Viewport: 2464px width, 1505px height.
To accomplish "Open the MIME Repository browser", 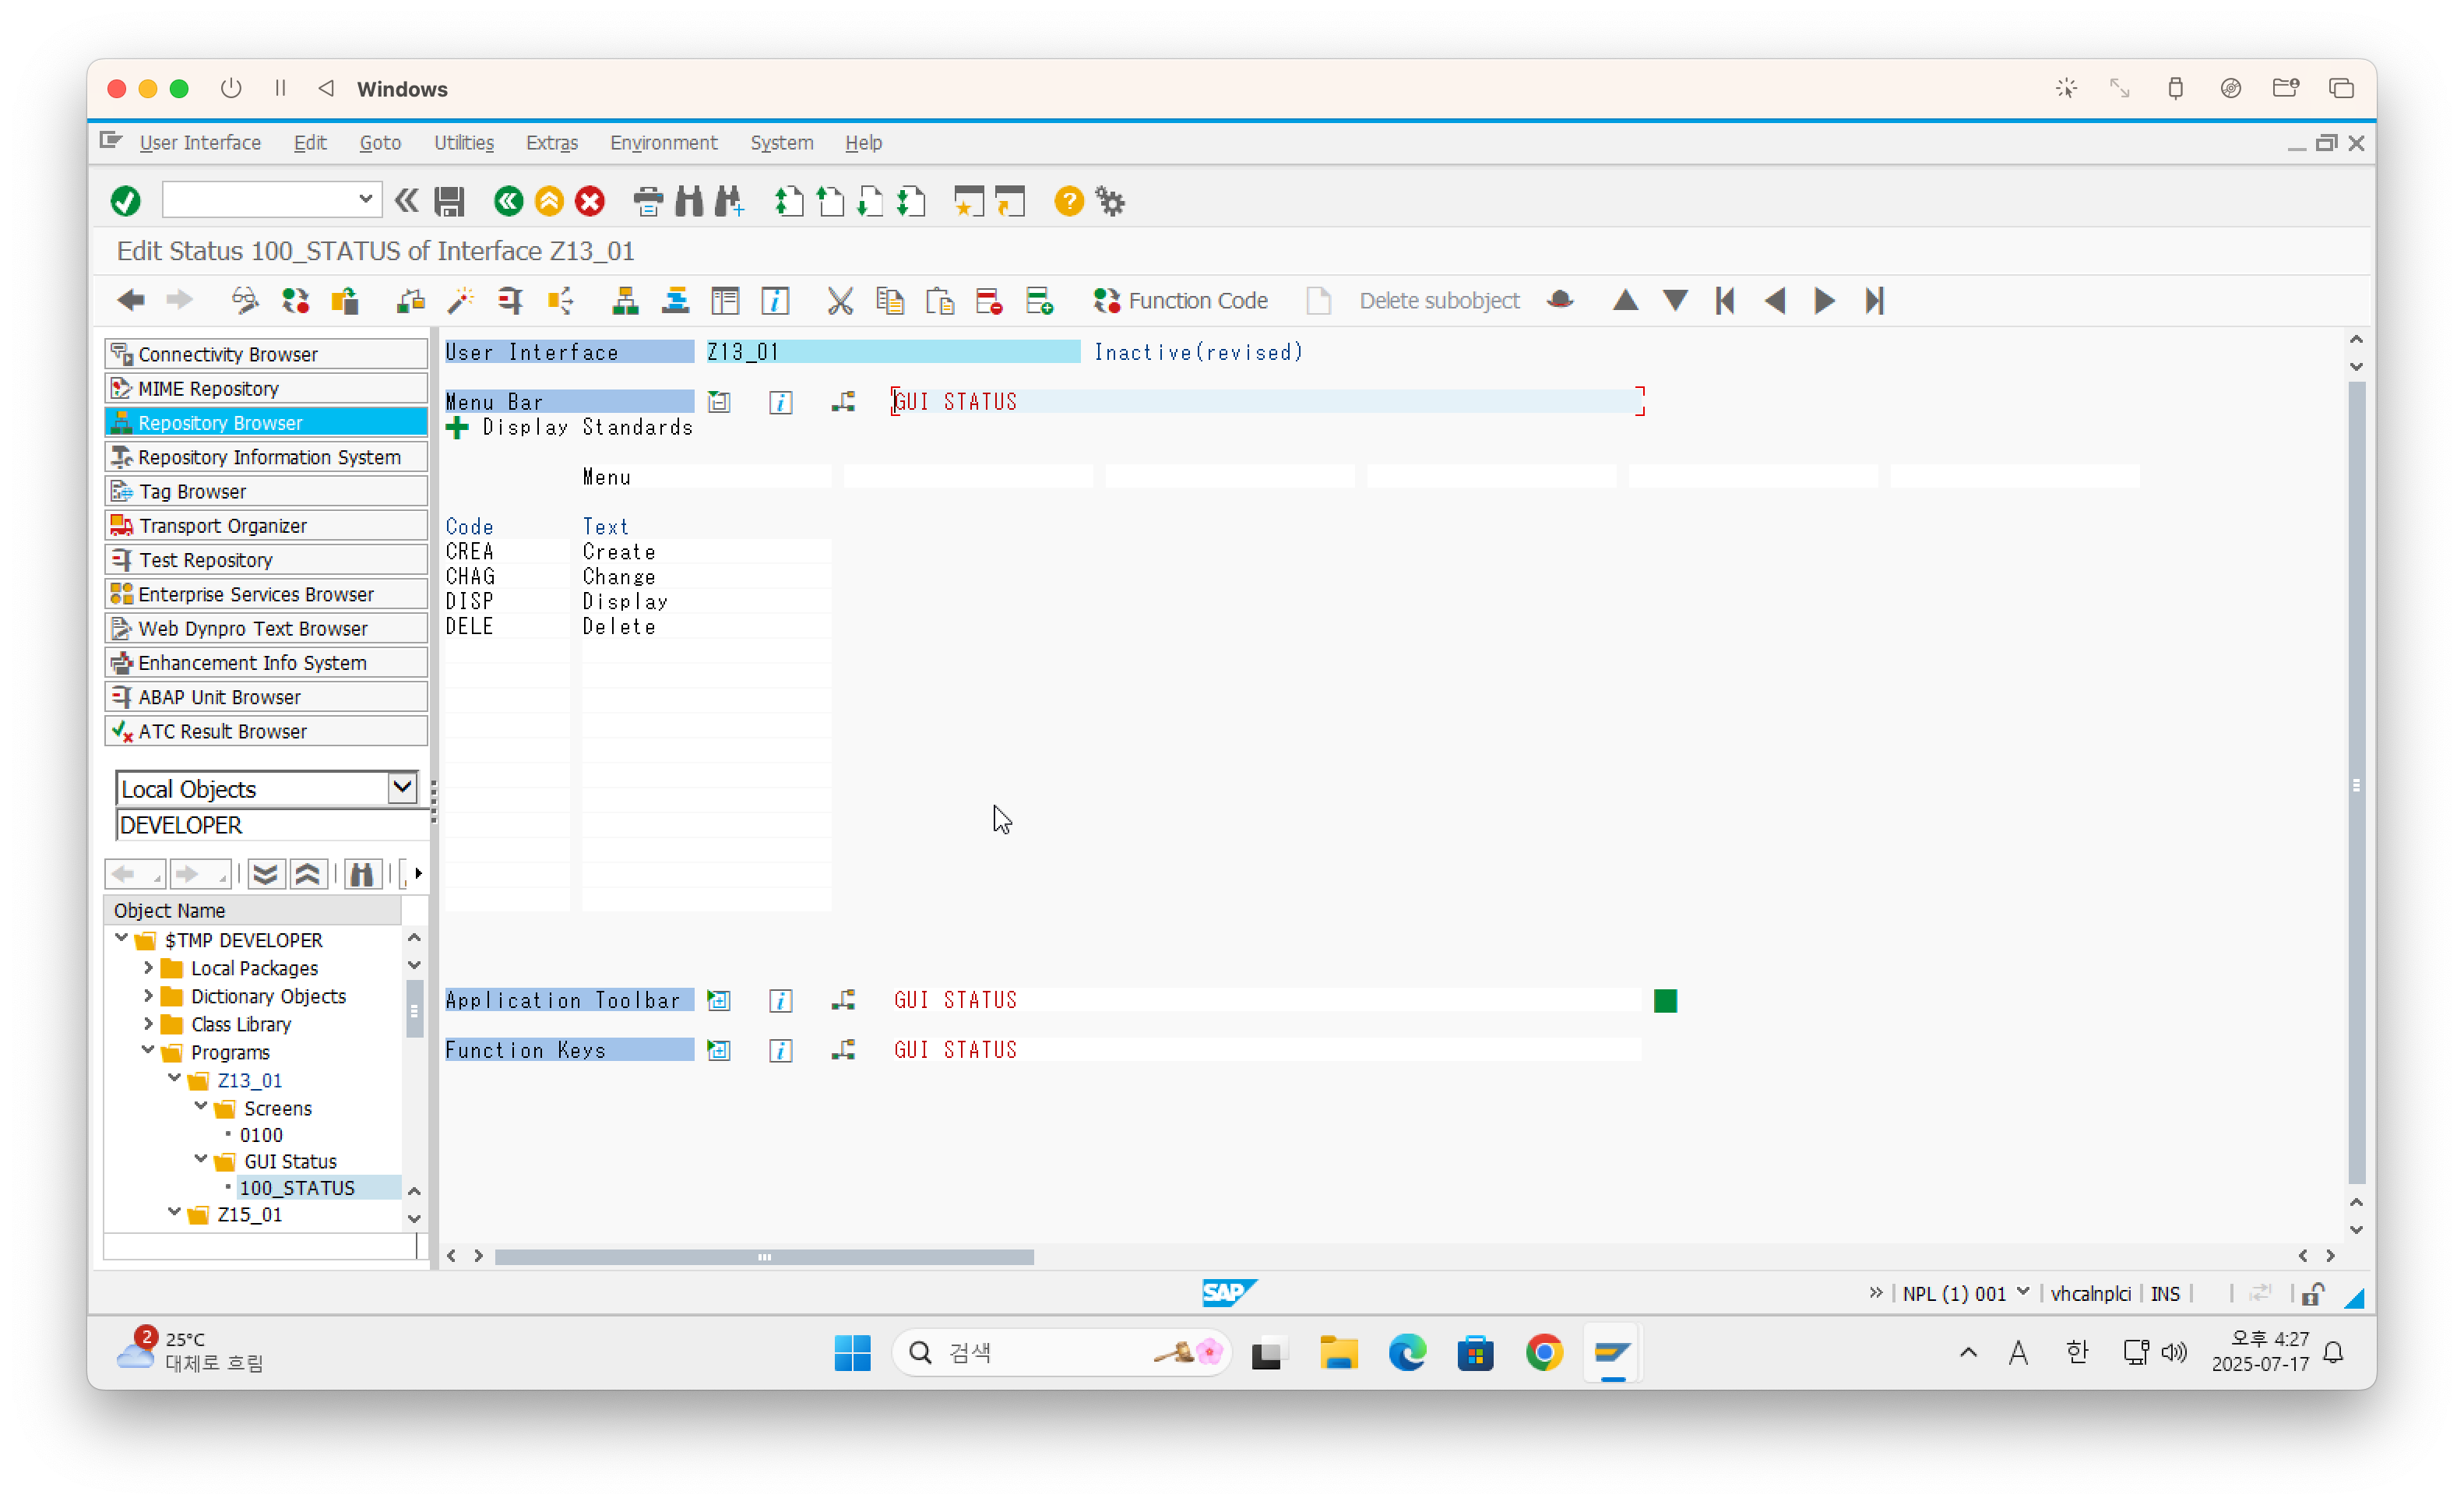I will click(x=266, y=389).
